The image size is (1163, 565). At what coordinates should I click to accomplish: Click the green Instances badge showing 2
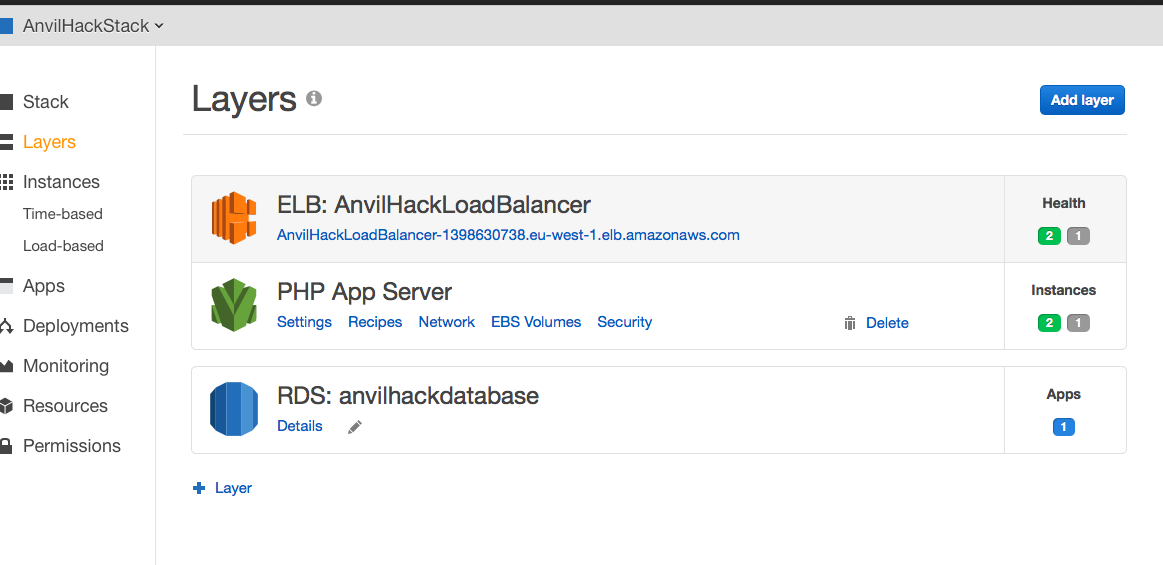(x=1050, y=323)
